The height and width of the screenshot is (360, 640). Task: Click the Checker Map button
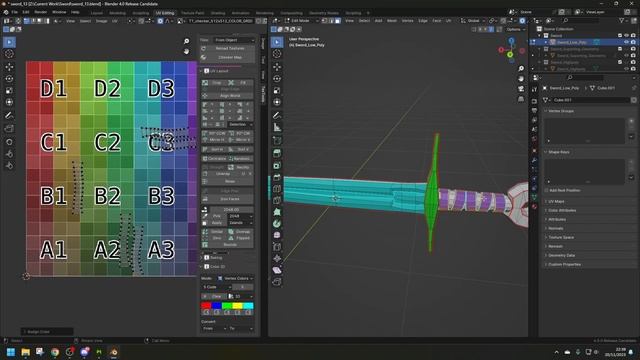tap(228, 57)
